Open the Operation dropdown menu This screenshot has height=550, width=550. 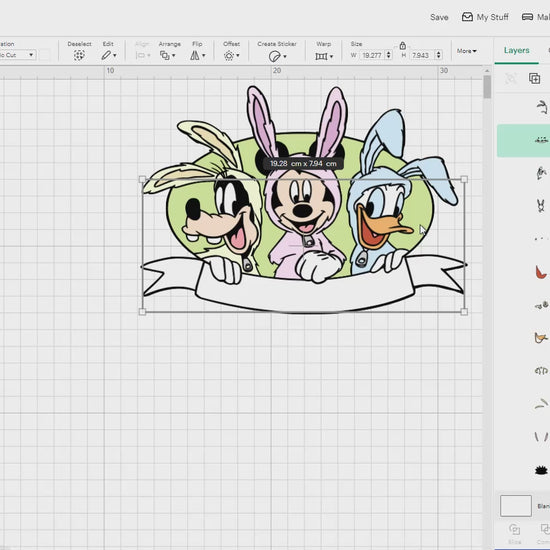point(18,55)
